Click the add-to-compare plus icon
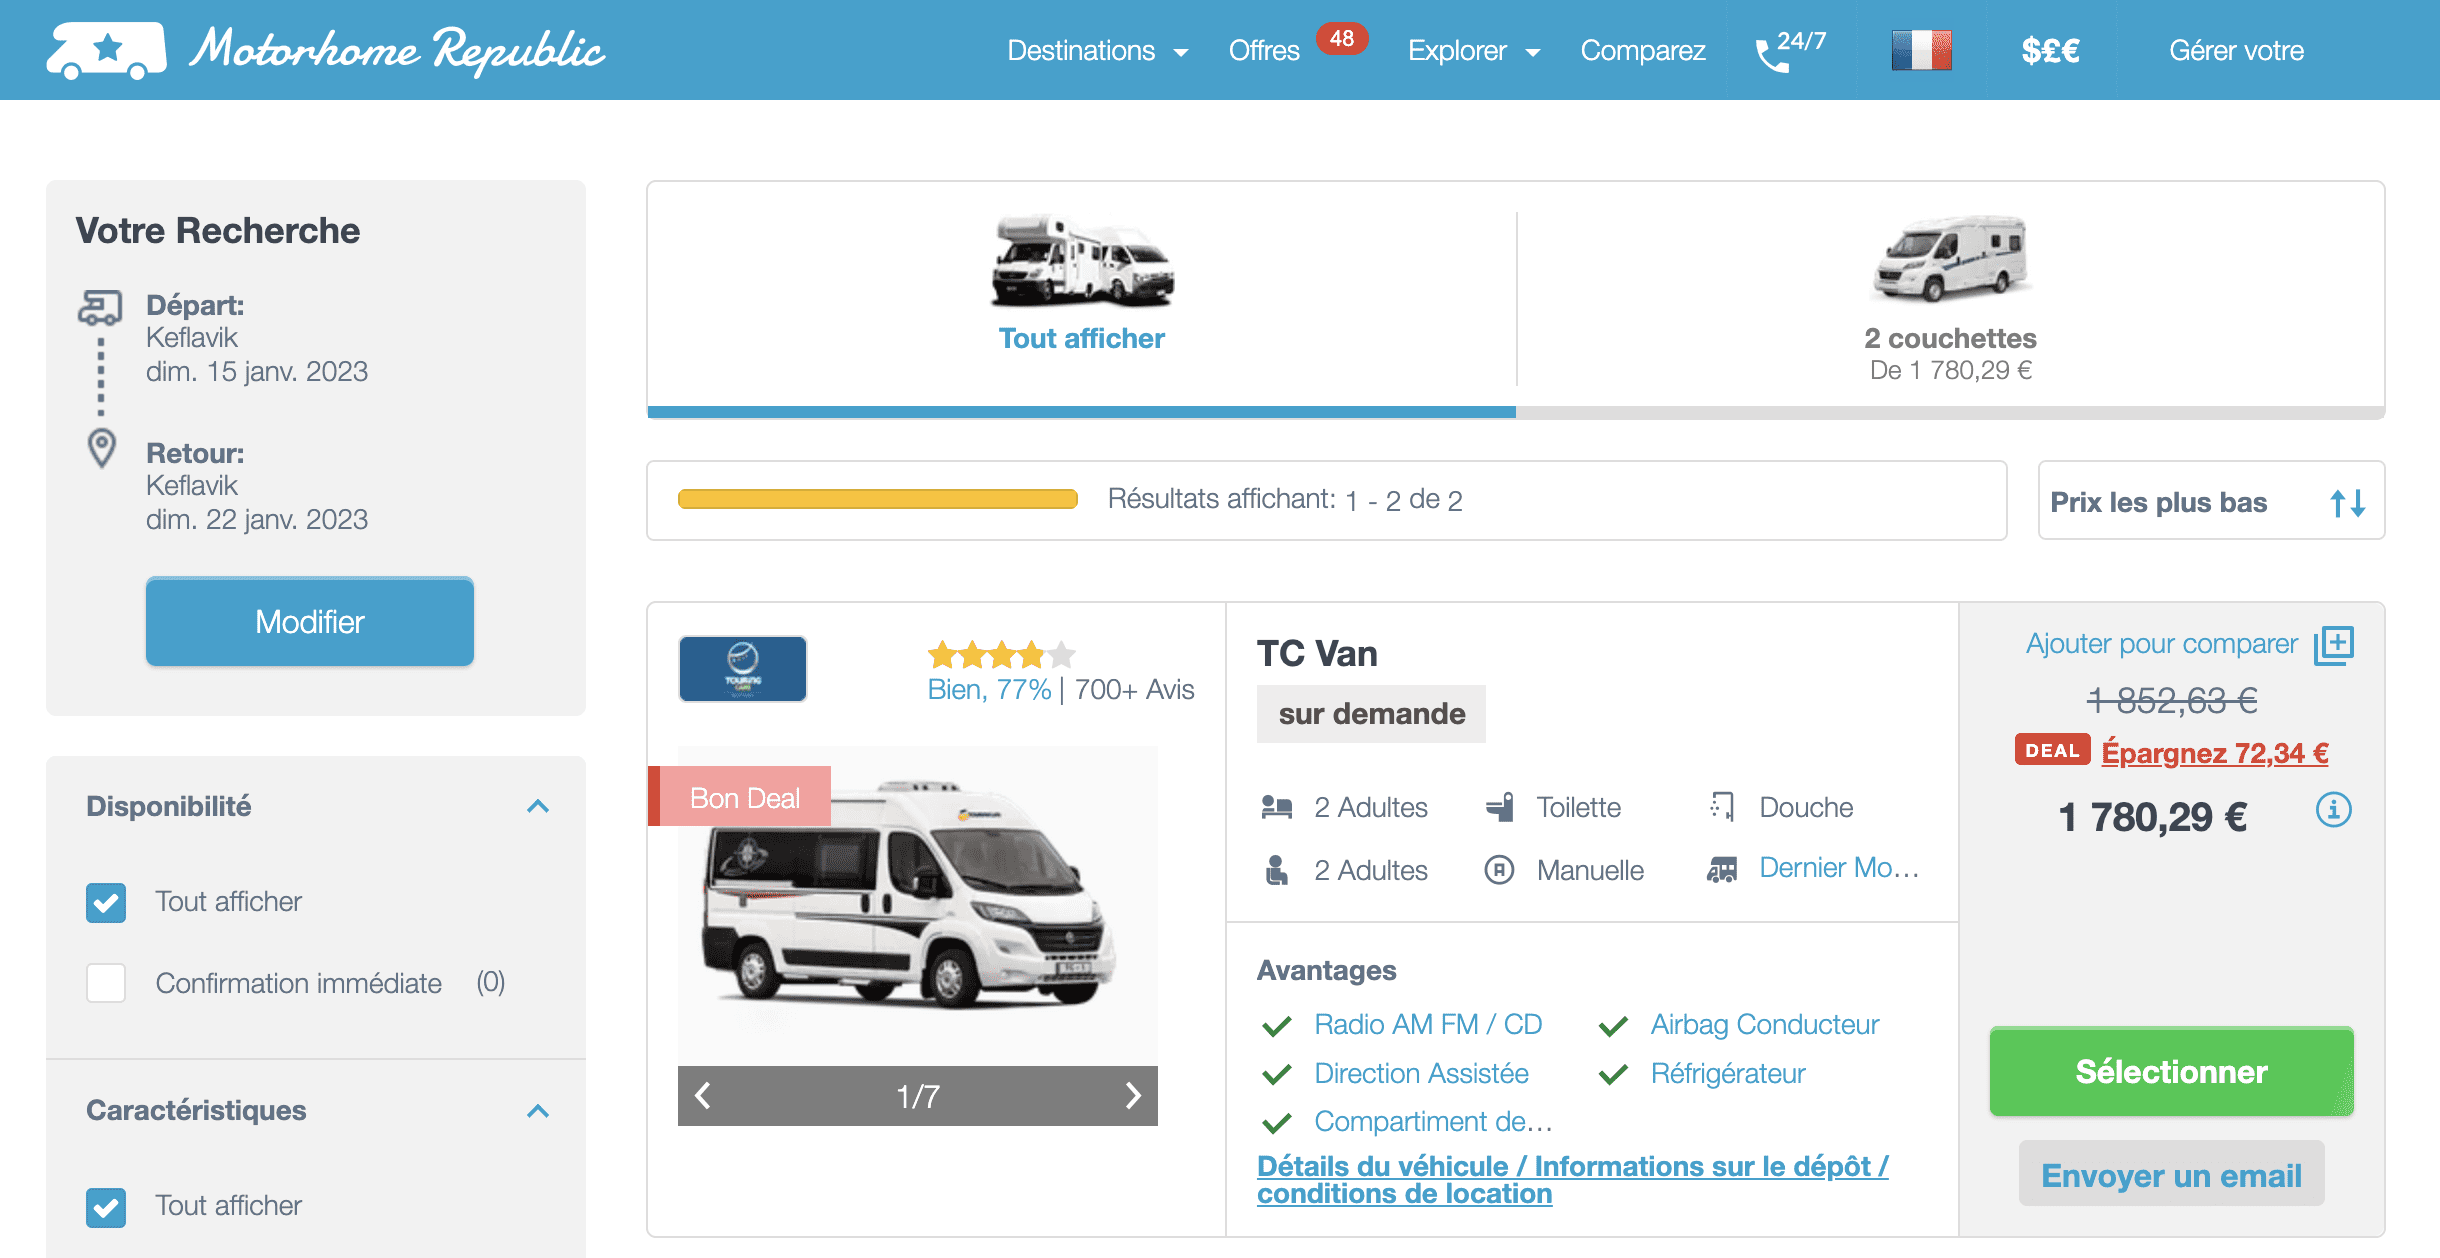This screenshot has width=2440, height=1258. pos(2334,645)
